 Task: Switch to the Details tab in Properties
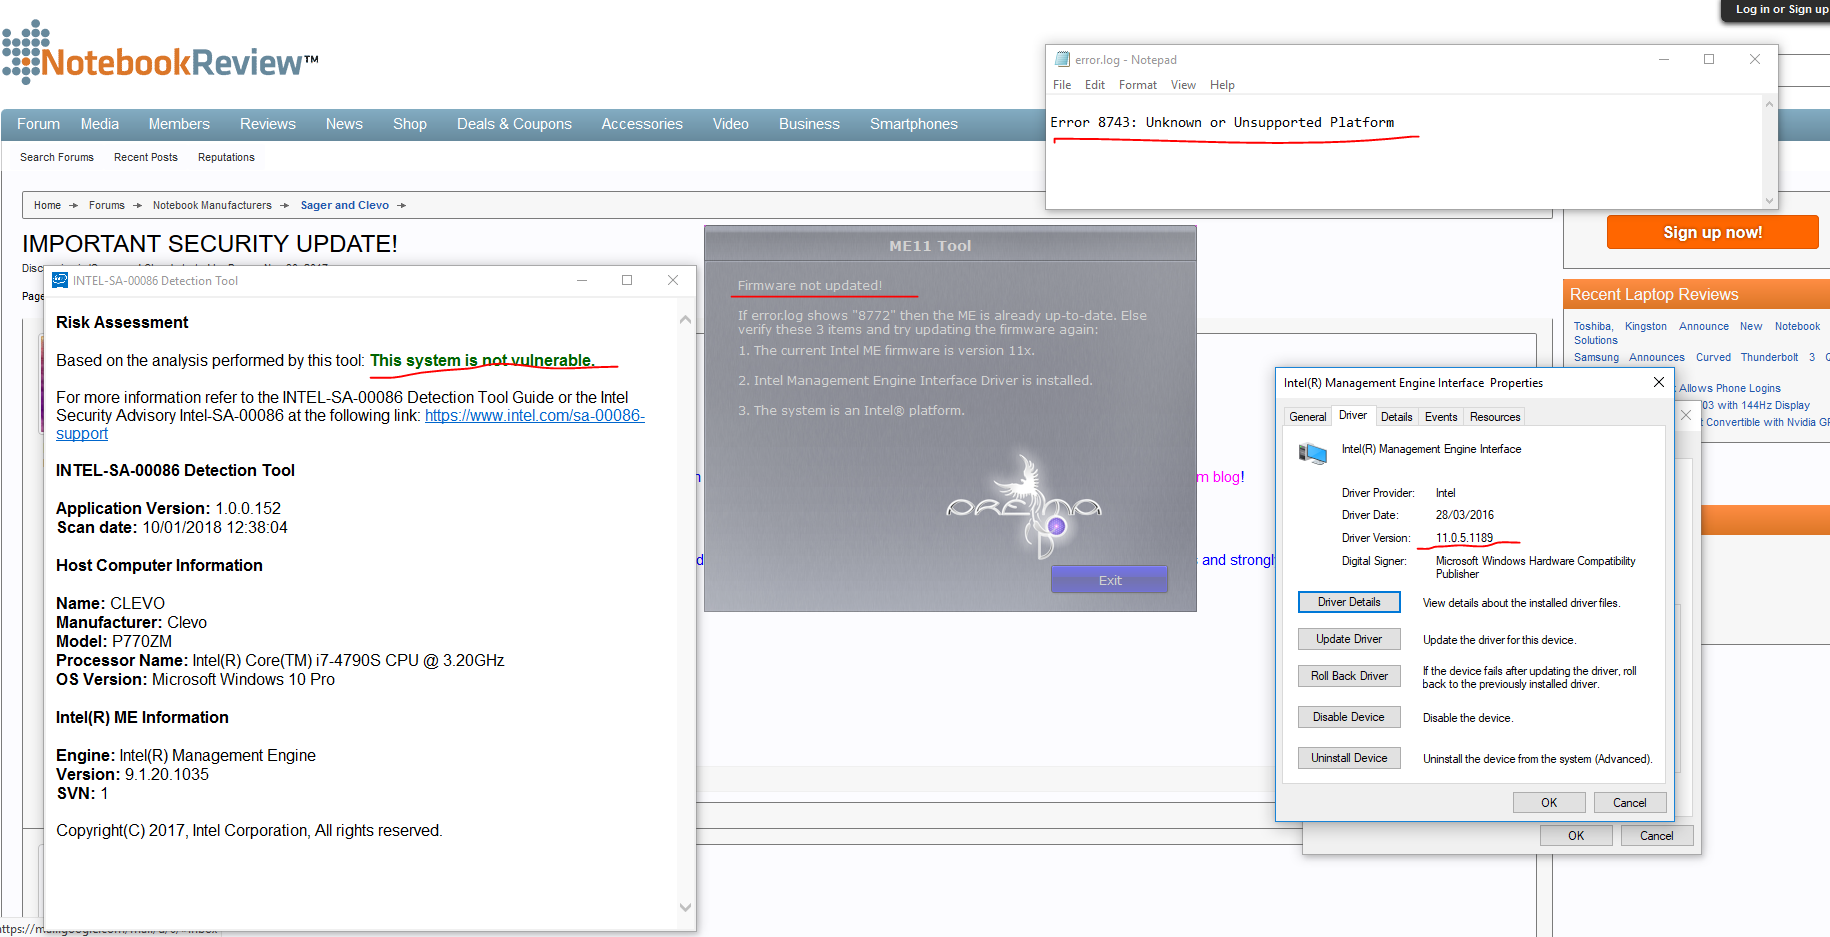[x=1397, y=417]
